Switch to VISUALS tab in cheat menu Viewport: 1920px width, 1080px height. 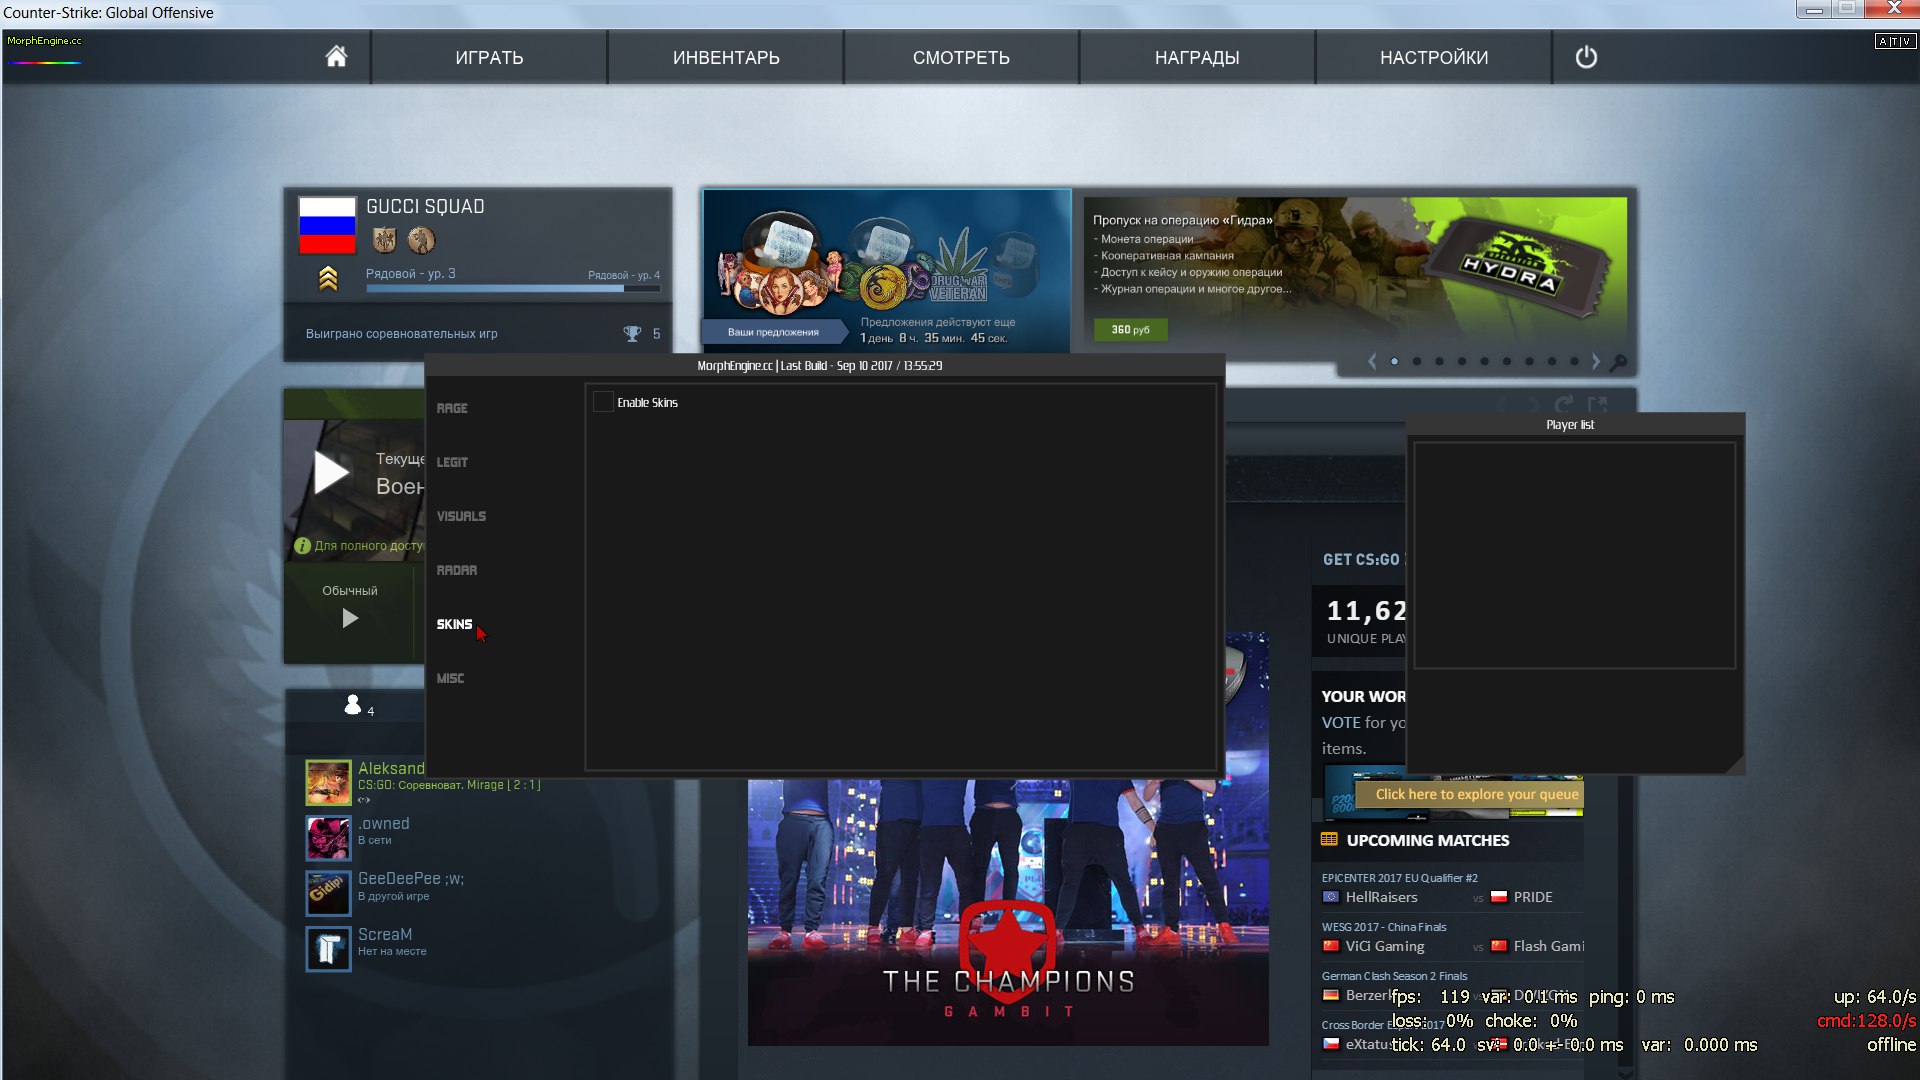point(461,516)
